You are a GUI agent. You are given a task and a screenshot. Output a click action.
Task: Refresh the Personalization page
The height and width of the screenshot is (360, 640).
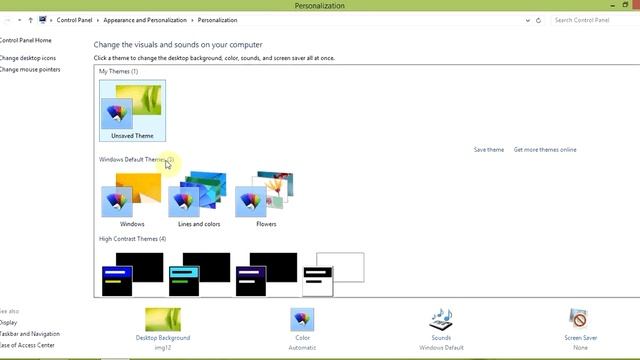tap(538, 20)
